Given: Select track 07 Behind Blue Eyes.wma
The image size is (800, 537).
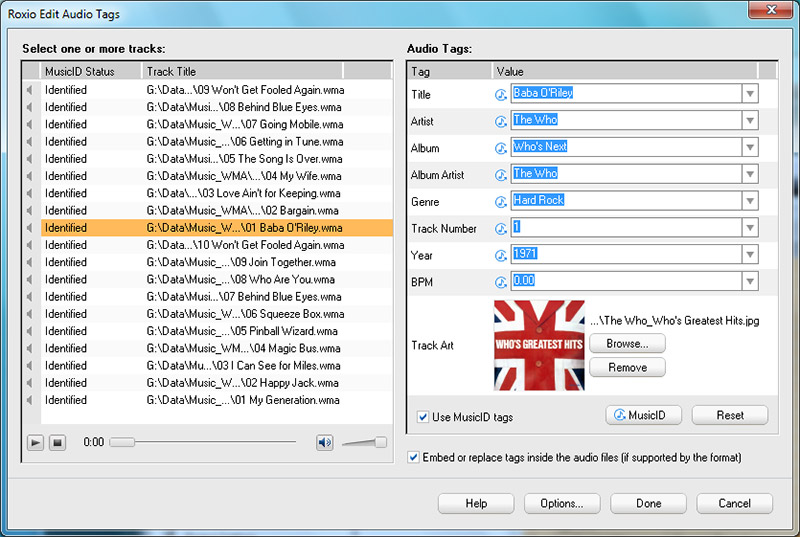Looking at the screenshot, I should 217,297.
